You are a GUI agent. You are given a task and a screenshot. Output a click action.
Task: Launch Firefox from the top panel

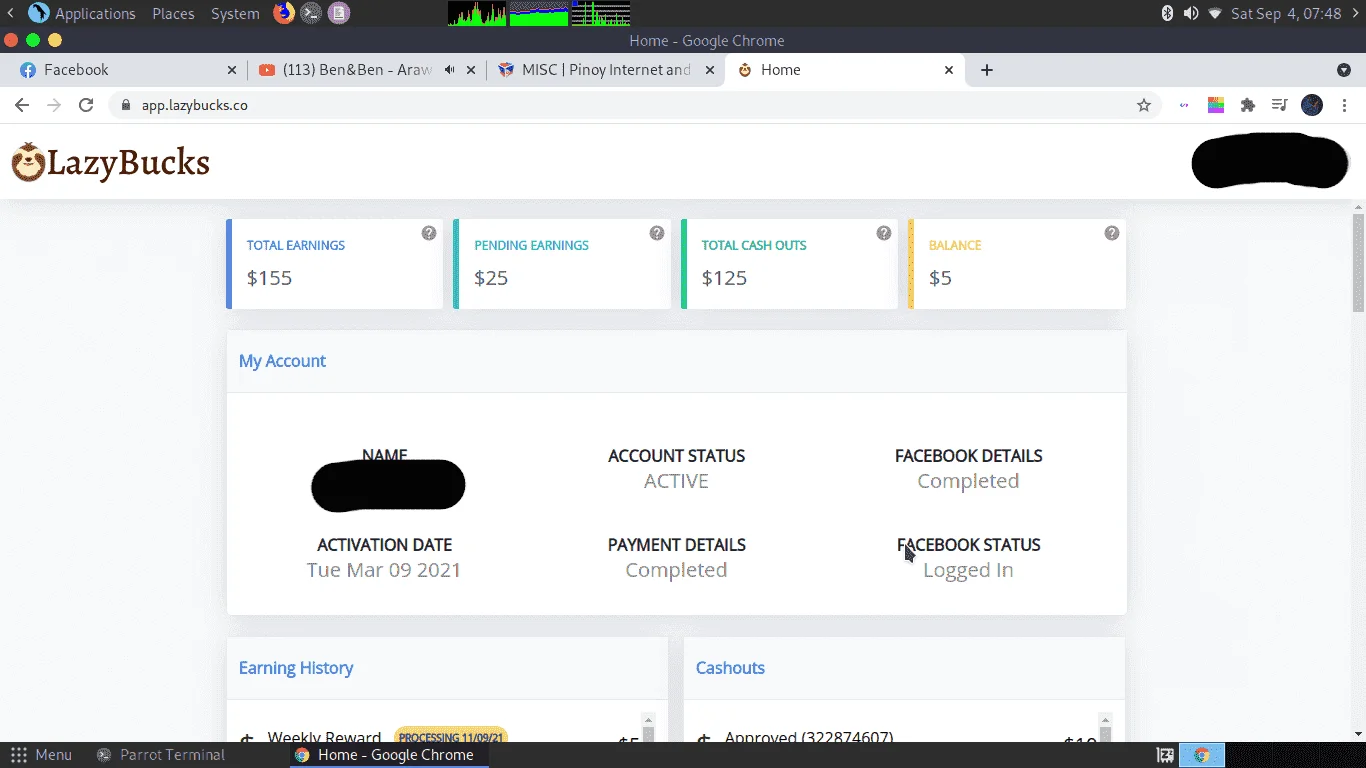[284, 13]
